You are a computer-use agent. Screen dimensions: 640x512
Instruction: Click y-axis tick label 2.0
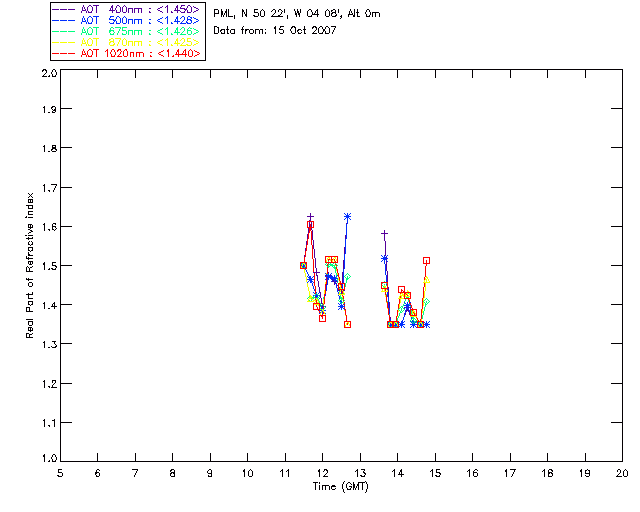tap(49, 73)
